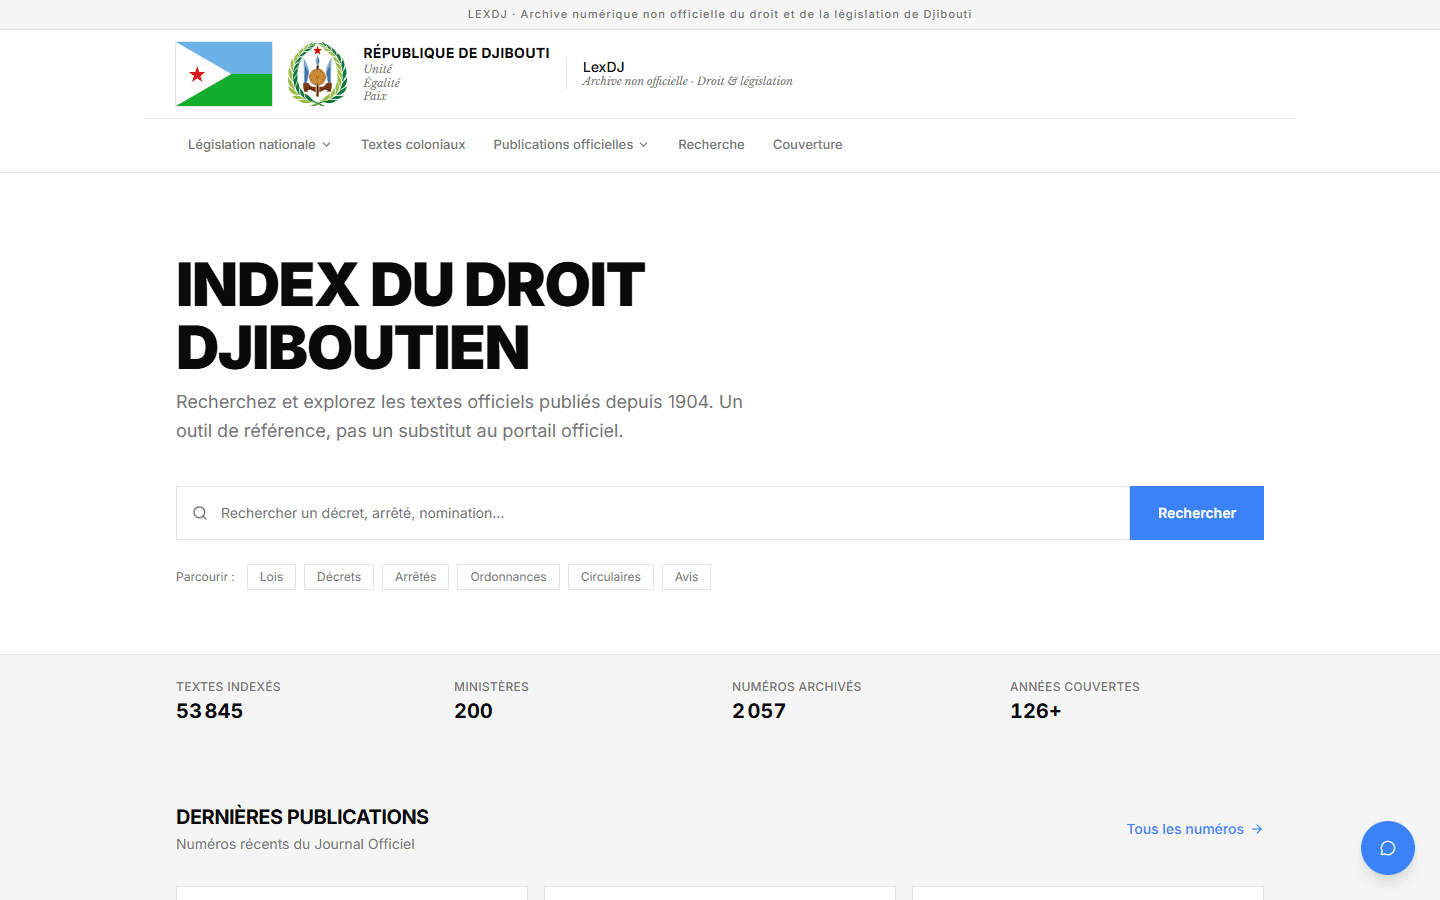The width and height of the screenshot is (1440, 900).
Task: Open the Couverture menu item
Action: pos(808,145)
